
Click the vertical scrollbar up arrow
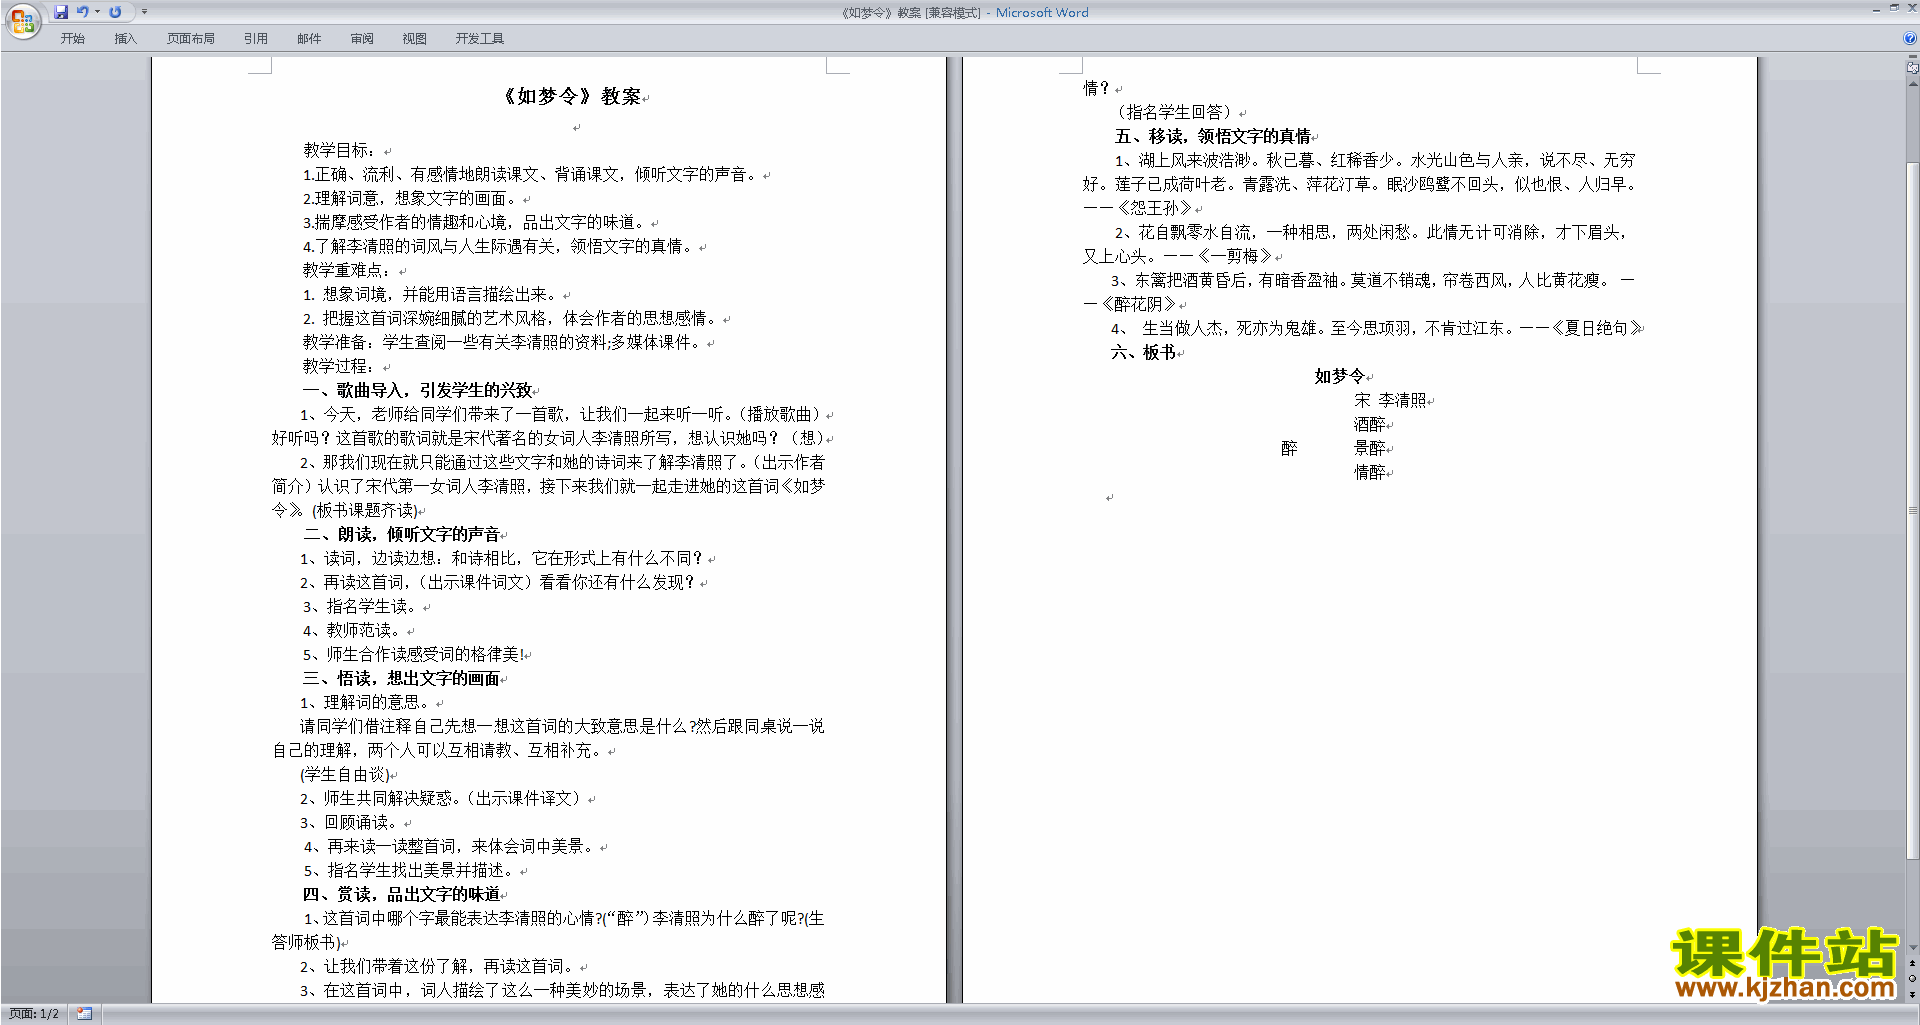(x=1913, y=84)
